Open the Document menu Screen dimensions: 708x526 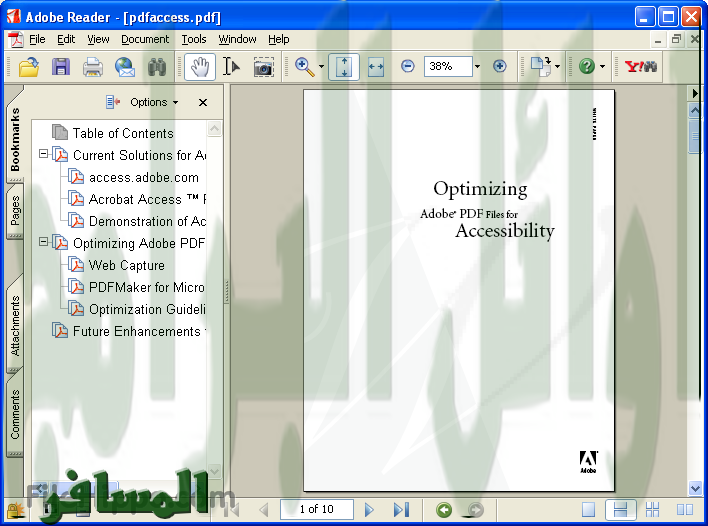(x=145, y=39)
